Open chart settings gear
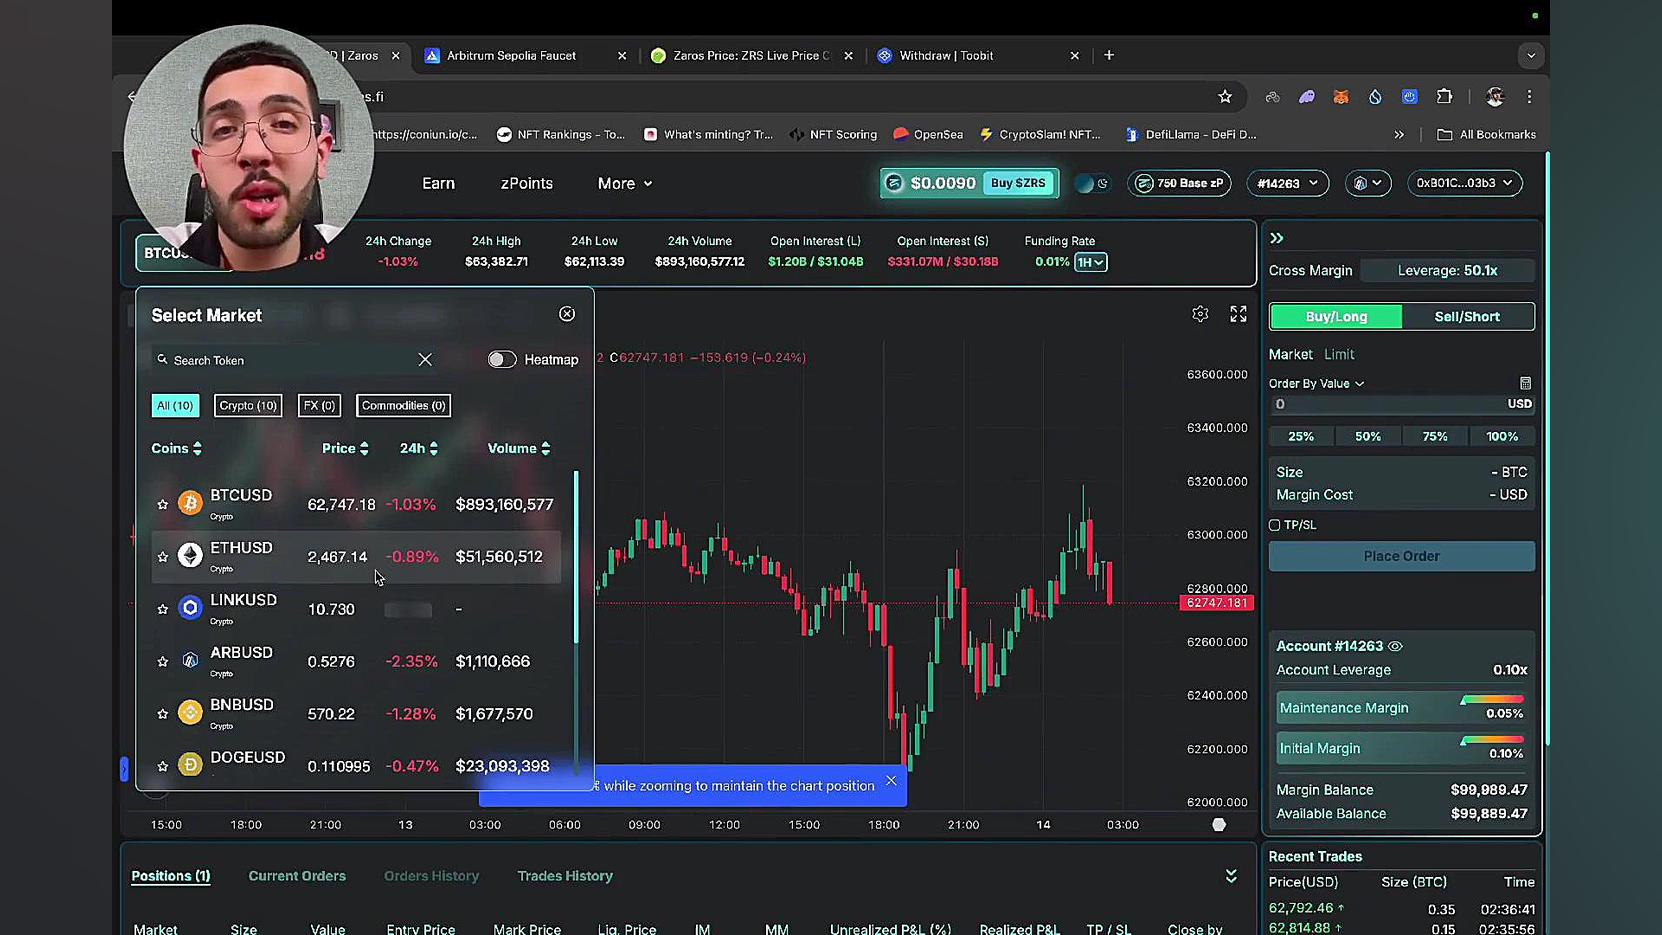 click(x=1200, y=314)
